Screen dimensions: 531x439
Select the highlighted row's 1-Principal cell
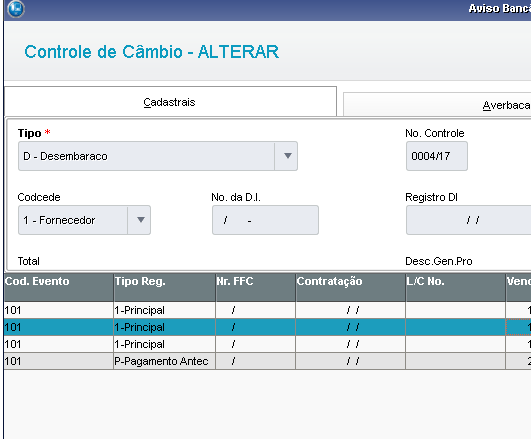coord(165,327)
